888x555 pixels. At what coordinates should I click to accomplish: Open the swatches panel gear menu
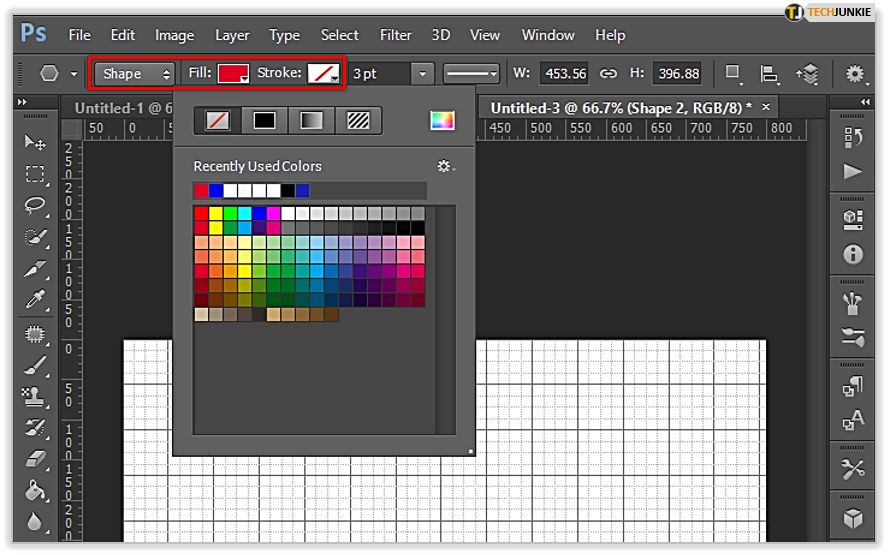click(x=446, y=166)
